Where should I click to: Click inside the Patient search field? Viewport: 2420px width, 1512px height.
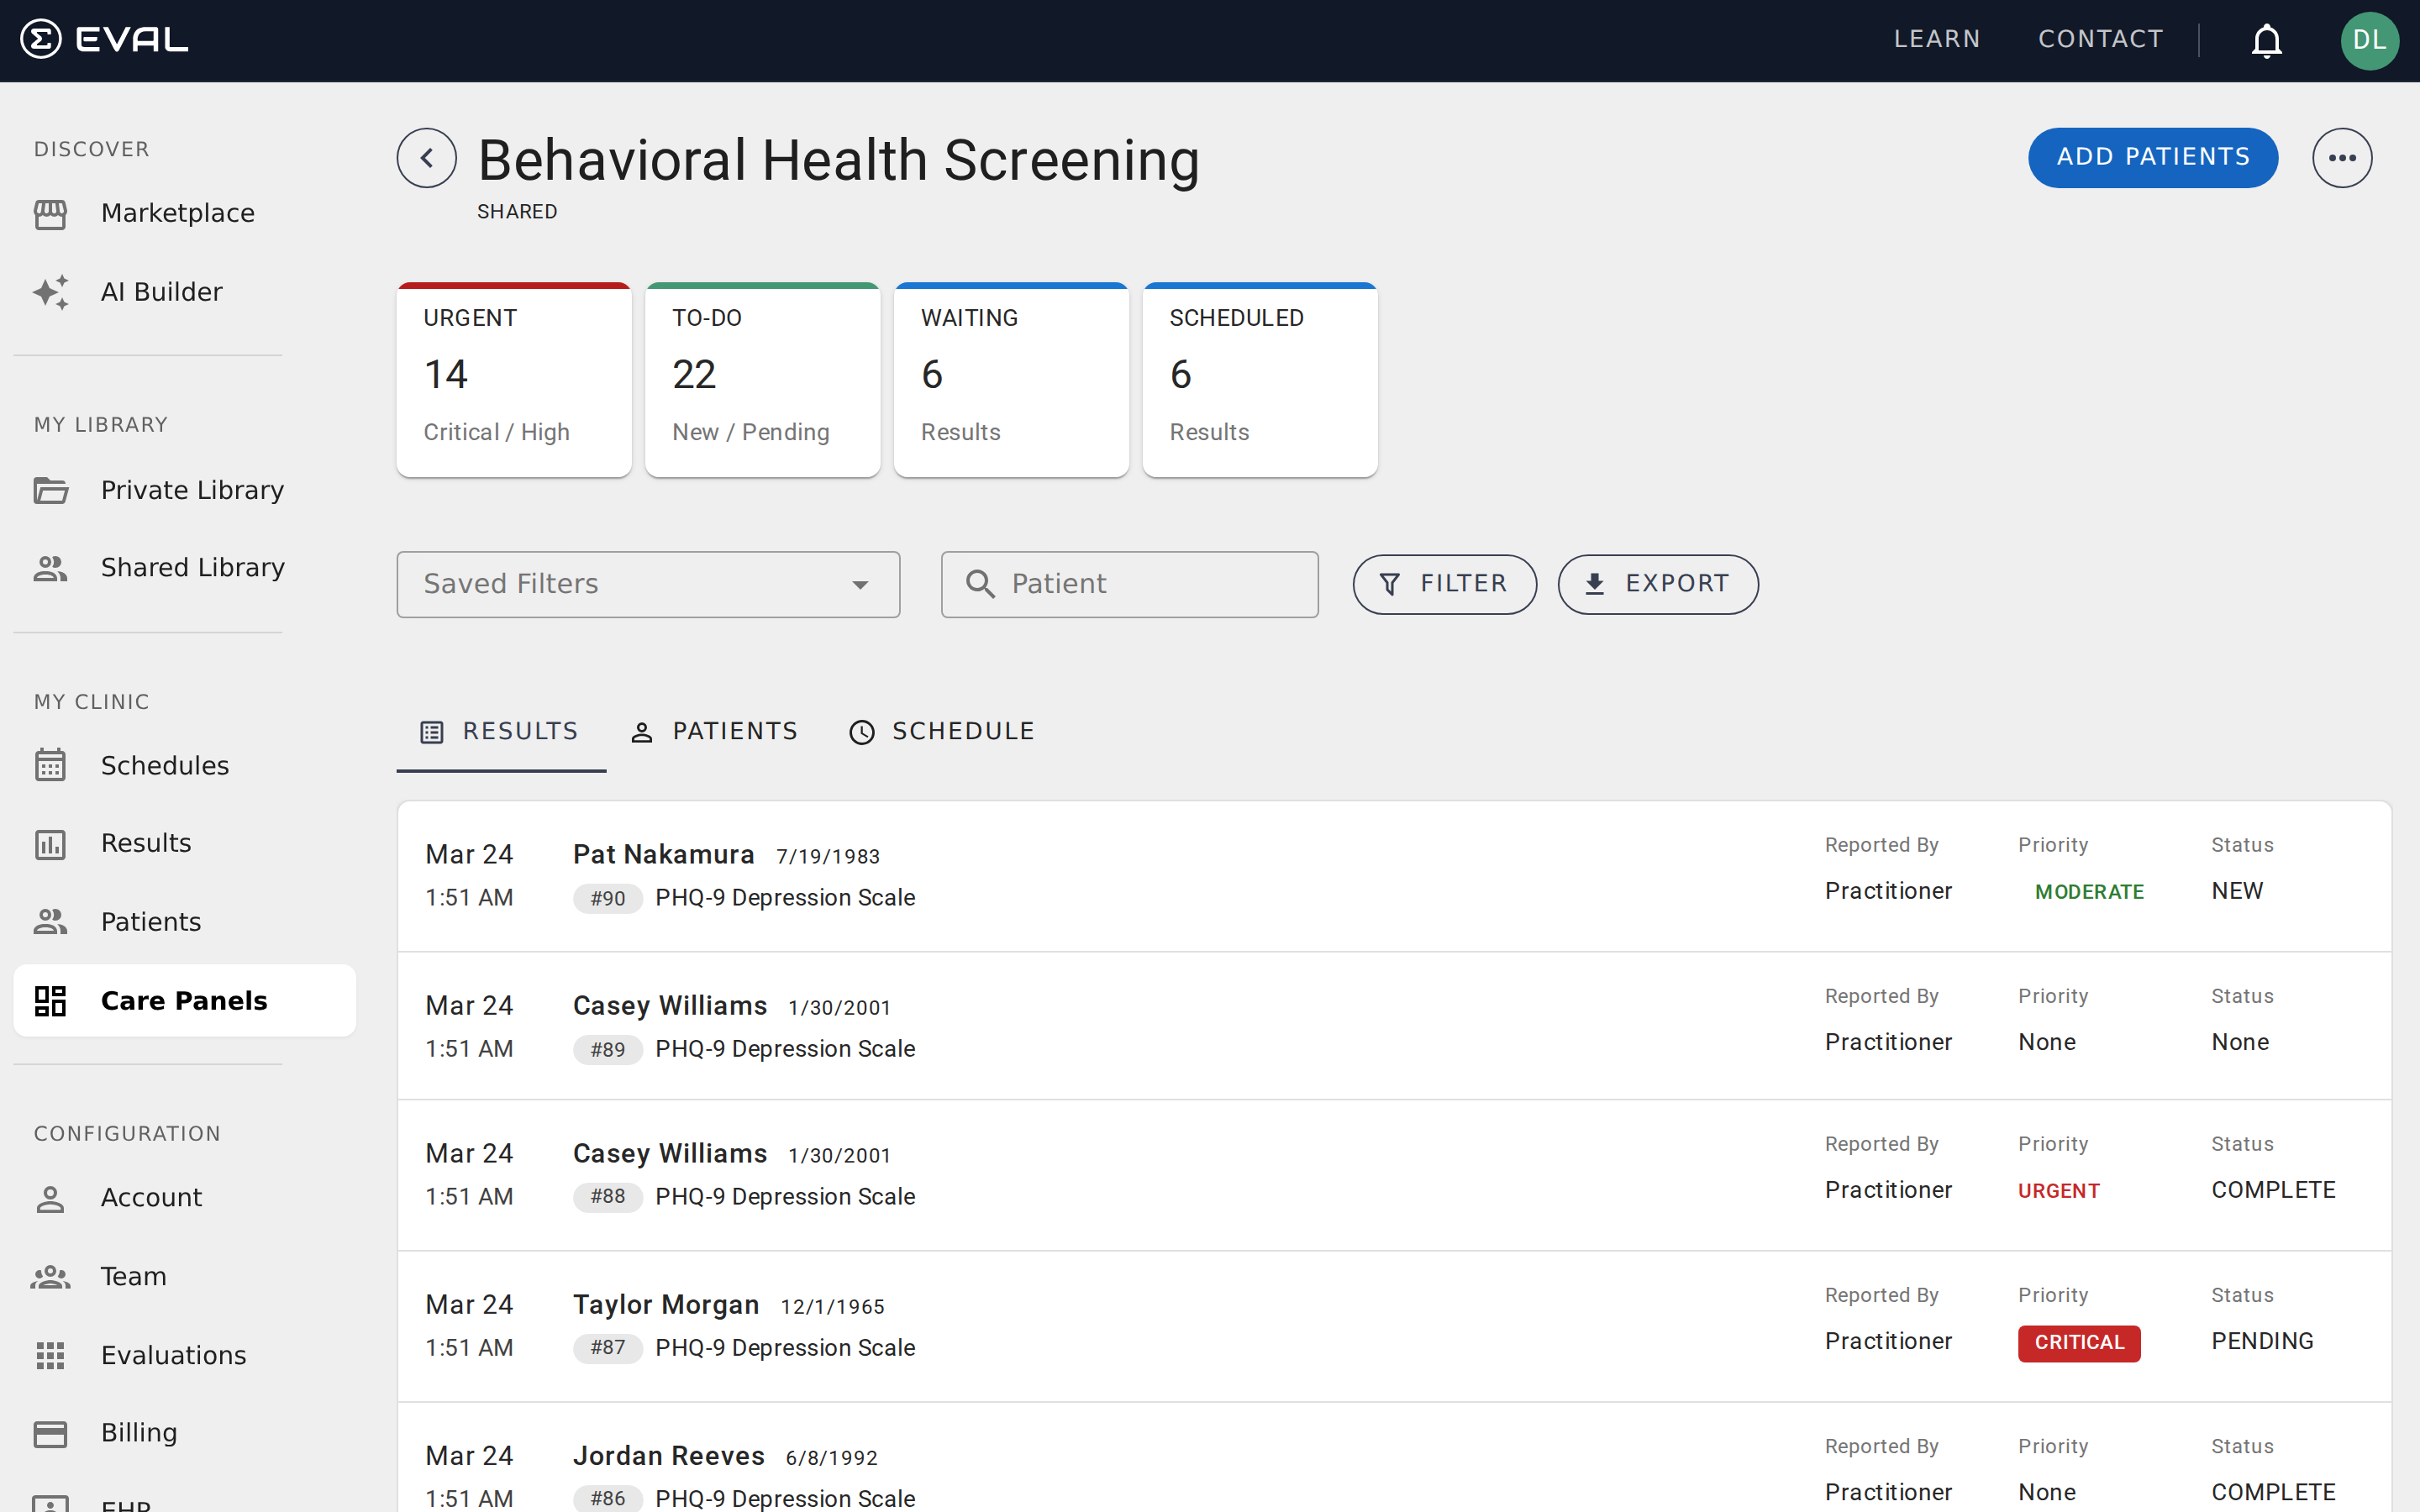click(1129, 584)
